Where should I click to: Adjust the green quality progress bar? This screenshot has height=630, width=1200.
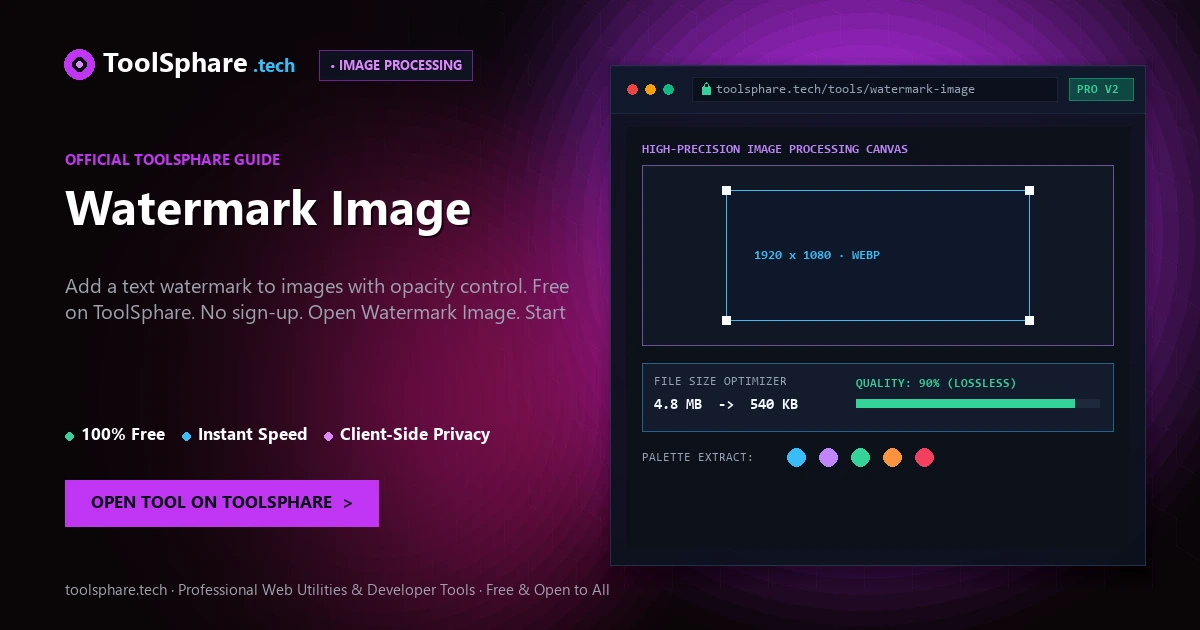pos(978,403)
